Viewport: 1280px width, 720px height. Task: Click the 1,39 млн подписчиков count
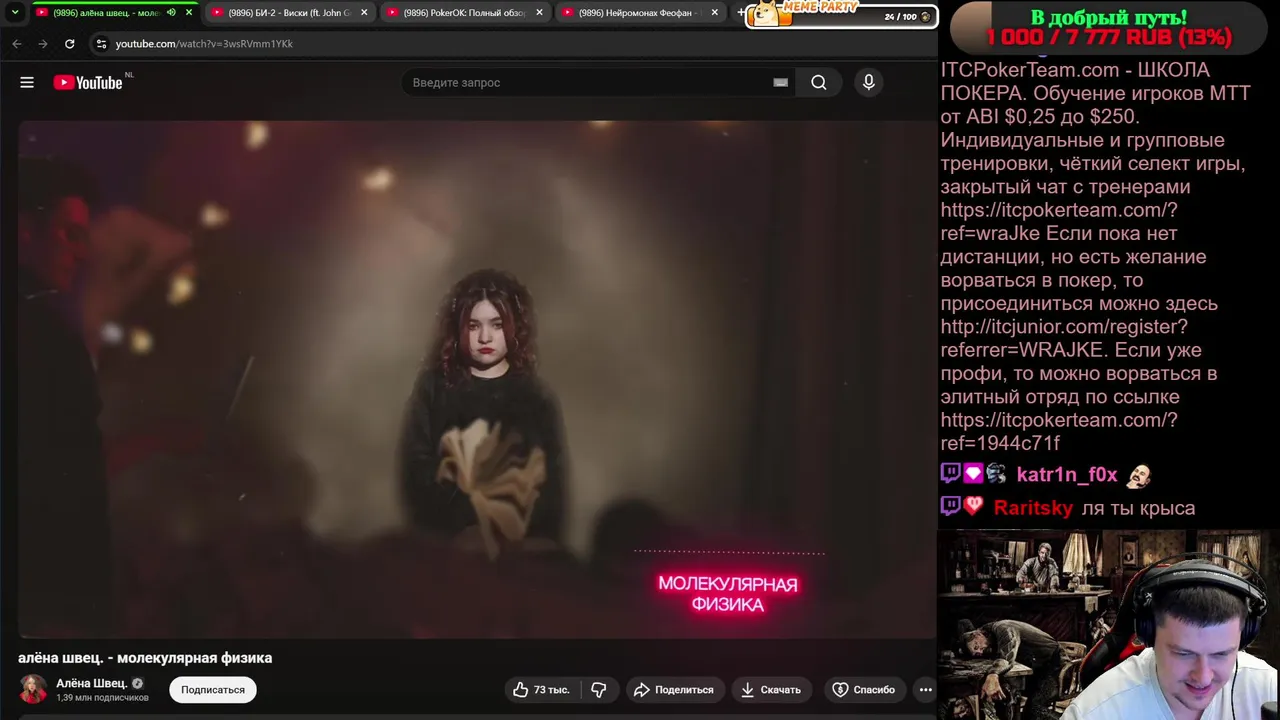[102, 698]
